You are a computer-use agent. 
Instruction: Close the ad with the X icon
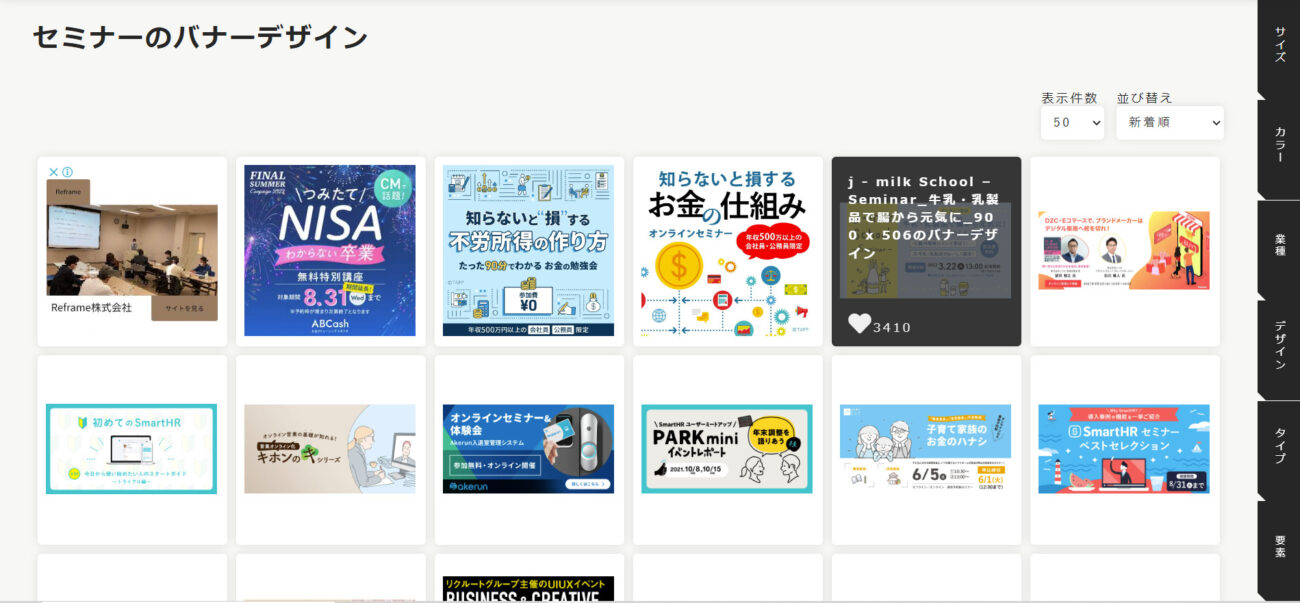[x=54, y=172]
